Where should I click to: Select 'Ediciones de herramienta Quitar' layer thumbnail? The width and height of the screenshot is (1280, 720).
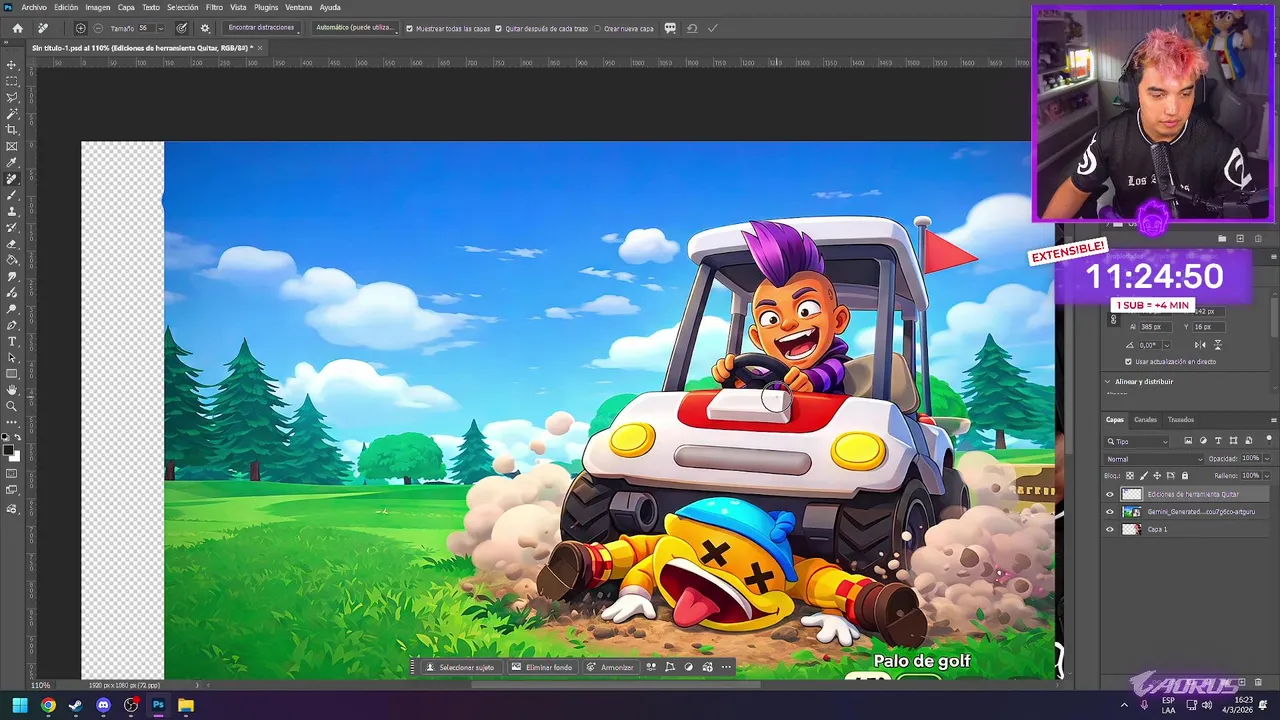[x=1131, y=494]
